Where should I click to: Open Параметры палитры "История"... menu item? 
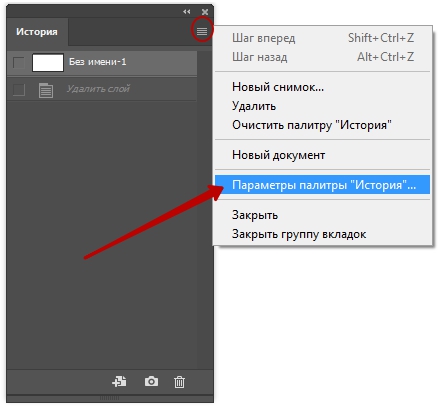(x=322, y=185)
